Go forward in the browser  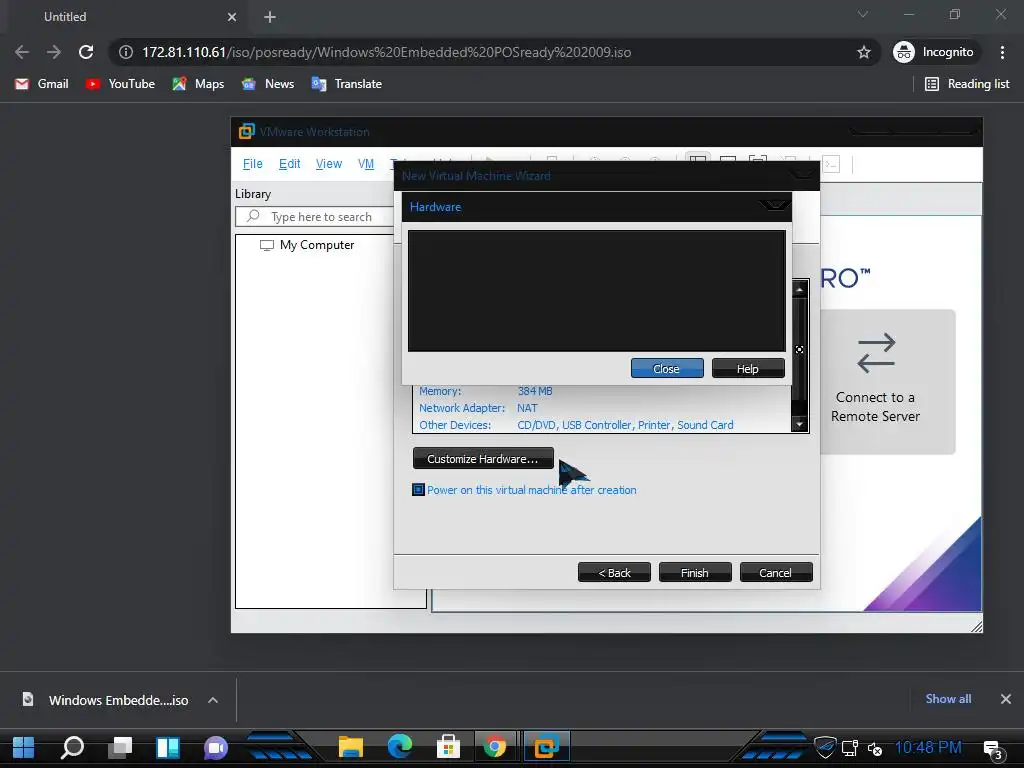tap(54, 52)
